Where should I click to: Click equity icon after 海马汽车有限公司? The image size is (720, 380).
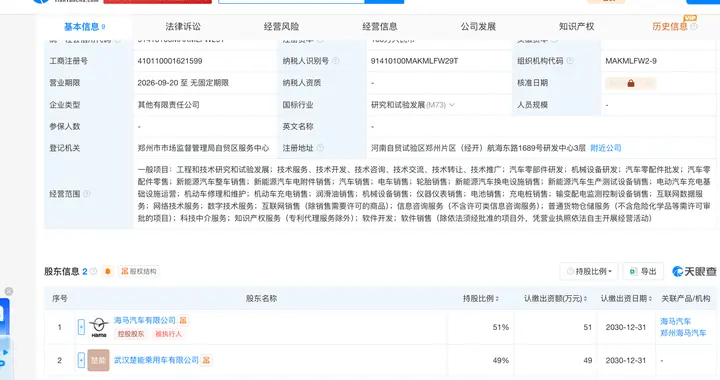pyautogui.click(x=183, y=320)
